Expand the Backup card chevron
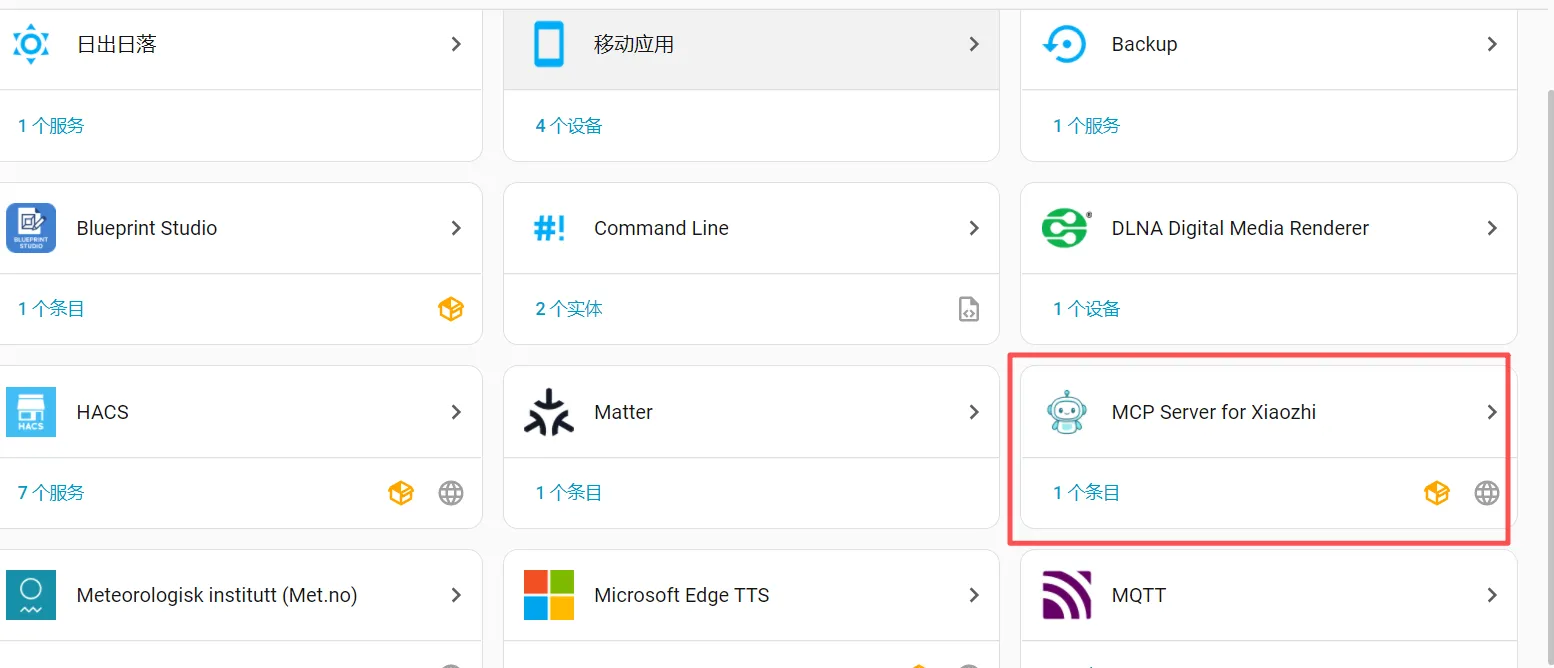This screenshot has width=1554, height=668. pyautogui.click(x=1492, y=44)
